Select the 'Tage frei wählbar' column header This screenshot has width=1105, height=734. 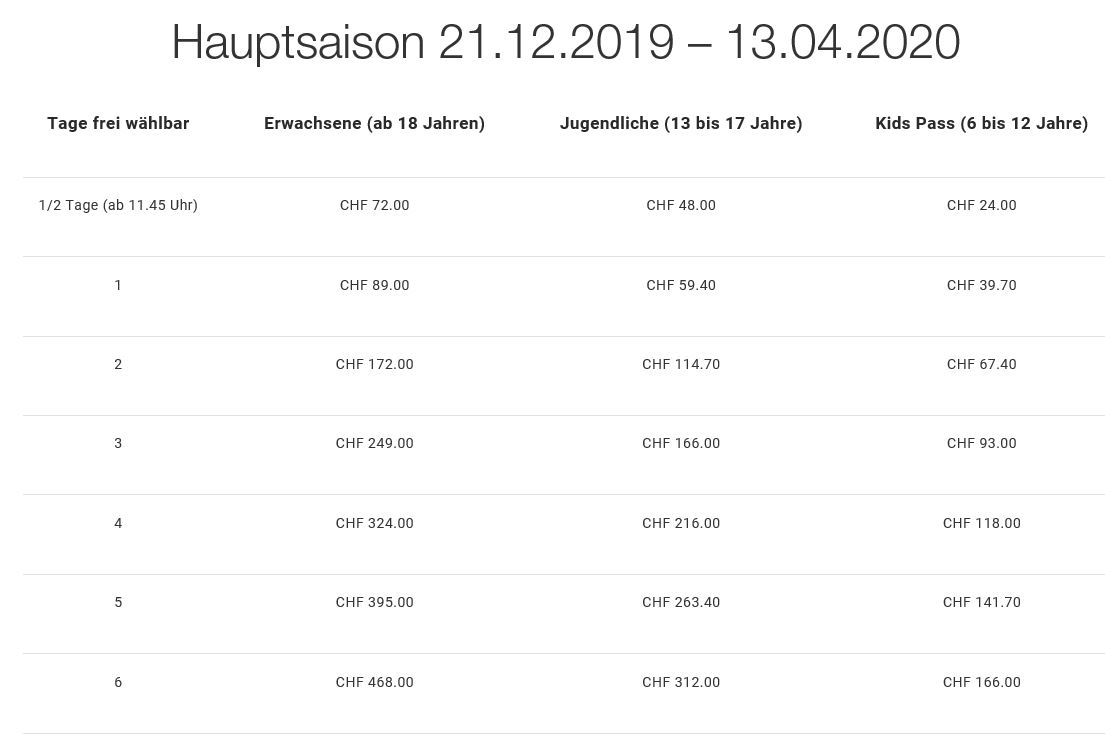pyautogui.click(x=118, y=123)
